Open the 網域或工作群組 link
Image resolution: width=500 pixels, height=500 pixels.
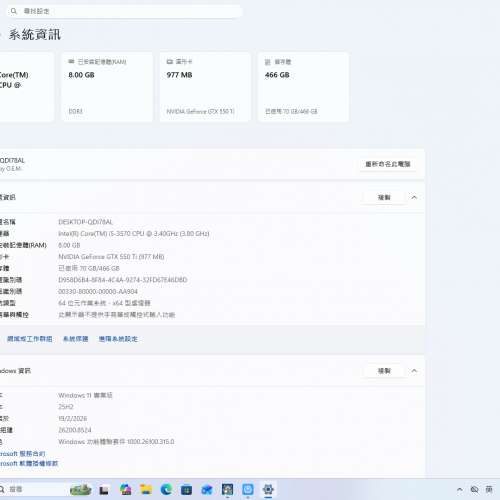point(30,339)
